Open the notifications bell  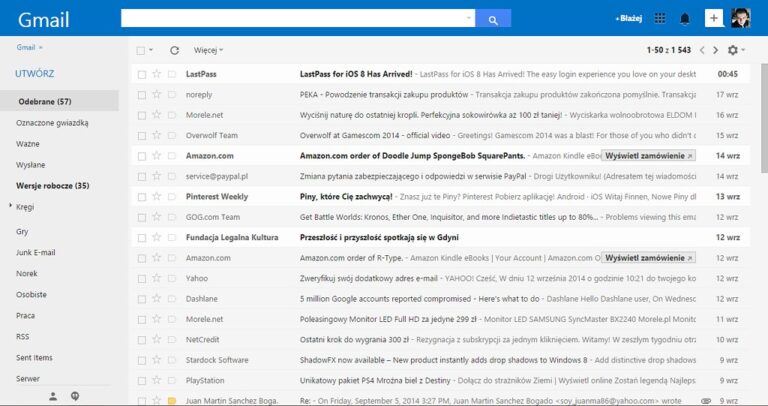click(685, 19)
